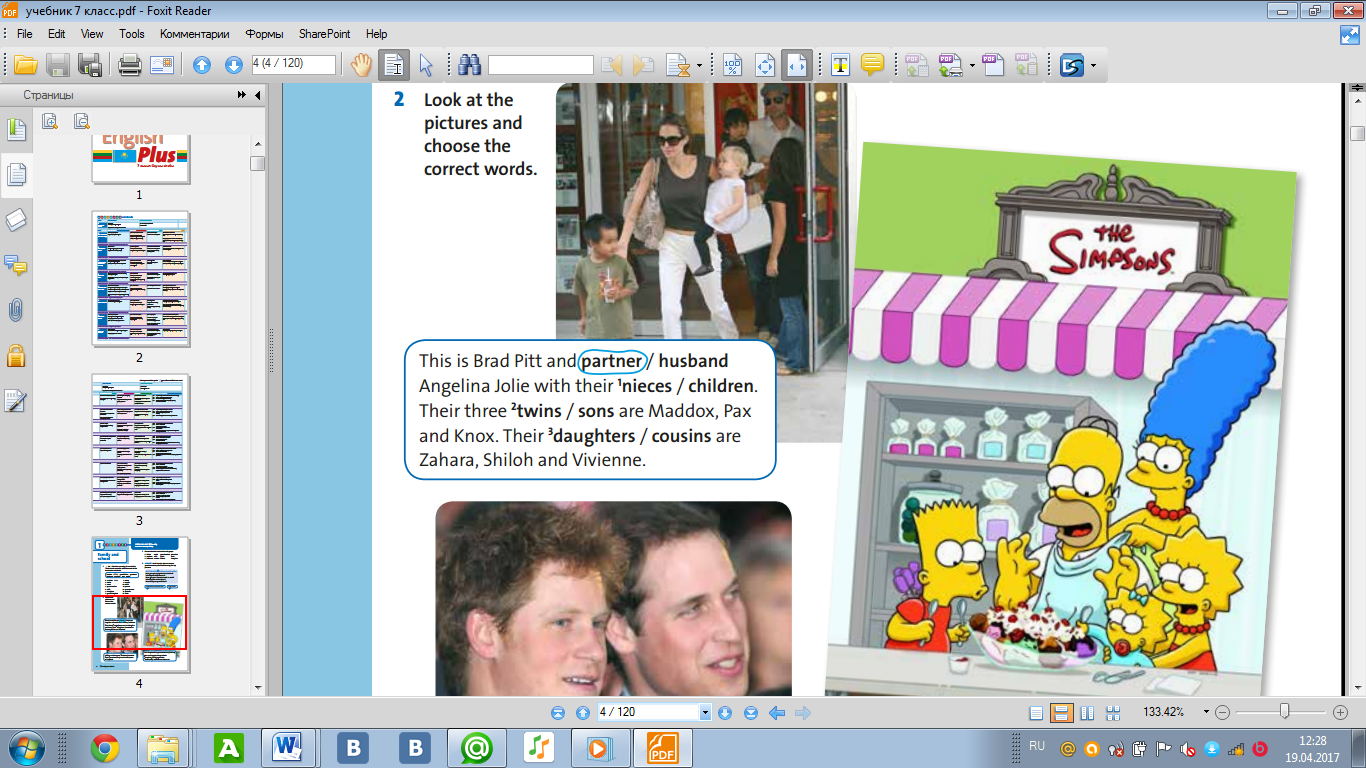This screenshot has height=768, width=1366.
Task: Open Google Chrome from the taskbar
Action: click(x=105, y=747)
